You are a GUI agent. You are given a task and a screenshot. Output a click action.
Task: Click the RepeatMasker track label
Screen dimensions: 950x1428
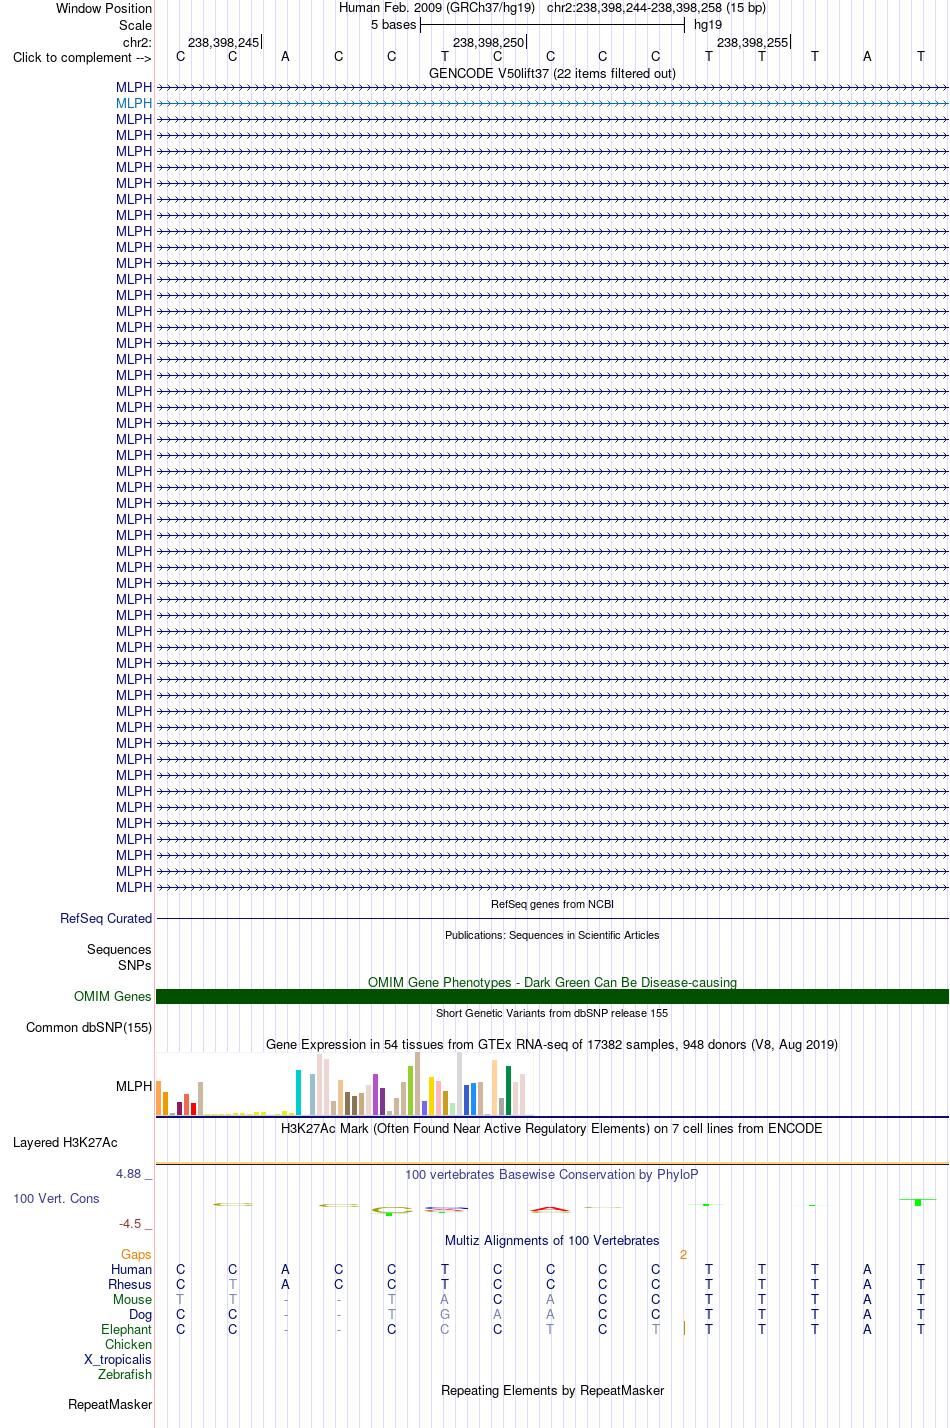coord(110,1404)
